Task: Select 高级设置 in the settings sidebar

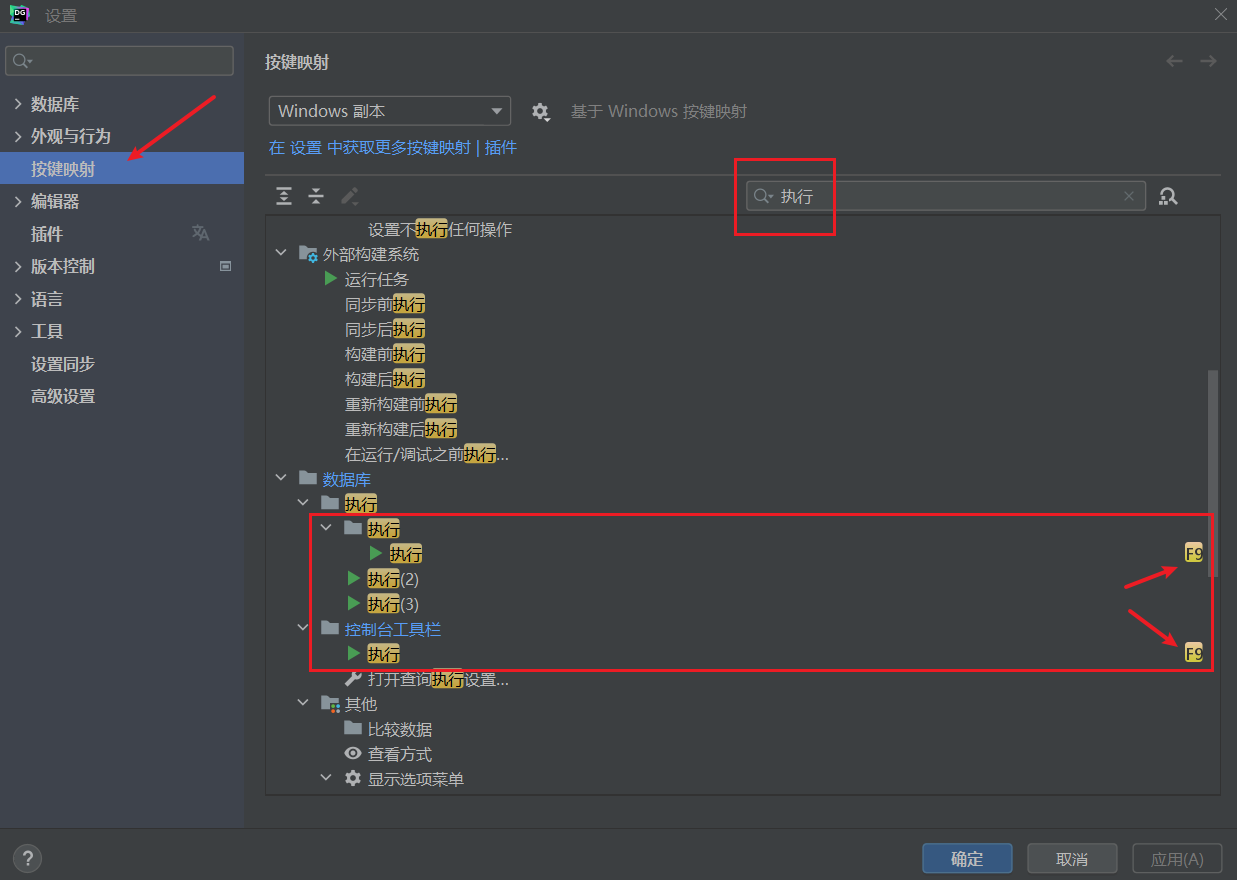Action: (x=63, y=397)
